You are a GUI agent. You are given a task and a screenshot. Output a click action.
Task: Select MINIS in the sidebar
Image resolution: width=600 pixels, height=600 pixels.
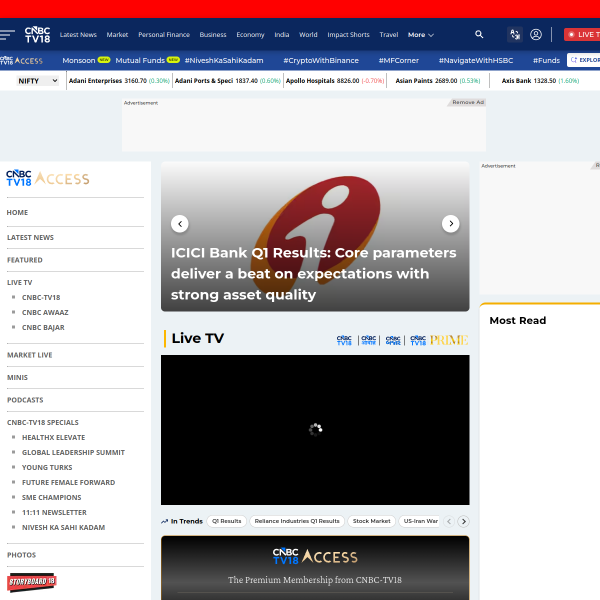(x=17, y=378)
